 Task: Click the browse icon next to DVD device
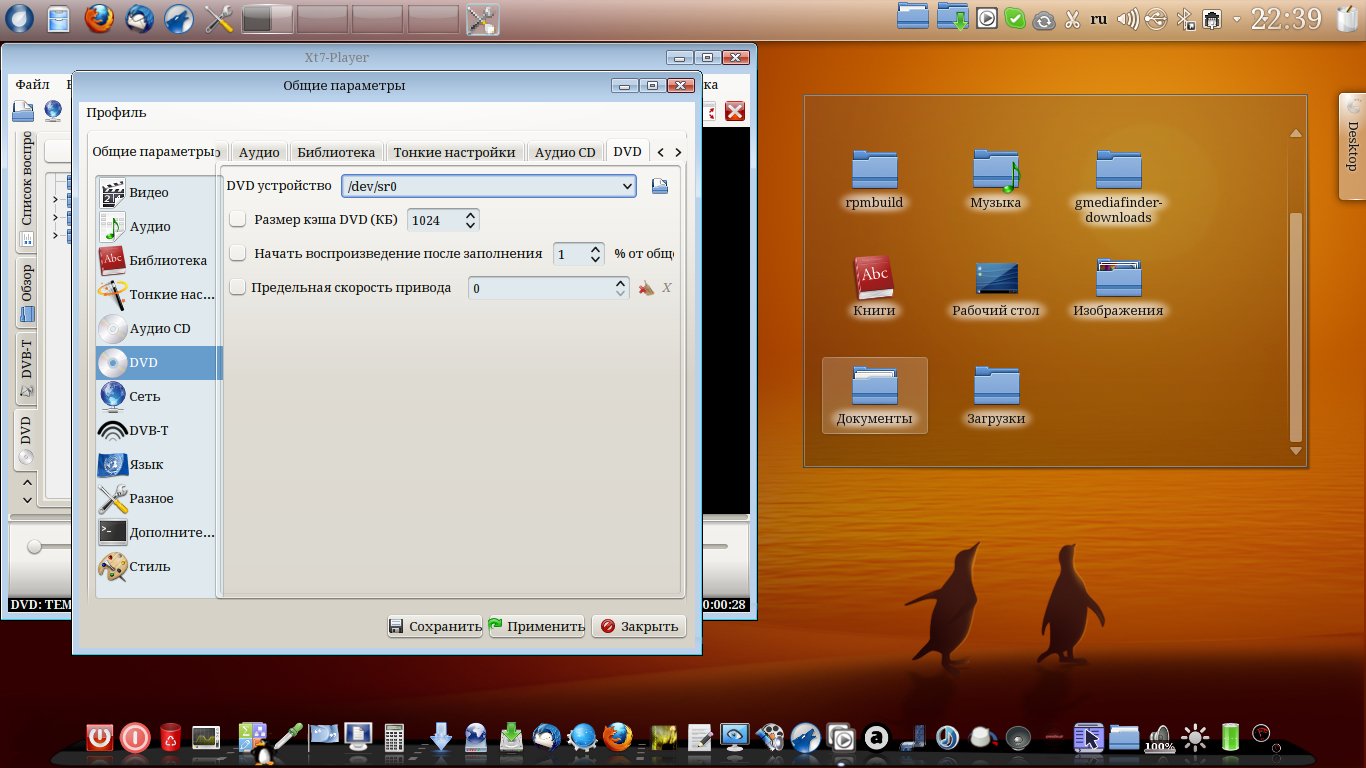(x=660, y=186)
